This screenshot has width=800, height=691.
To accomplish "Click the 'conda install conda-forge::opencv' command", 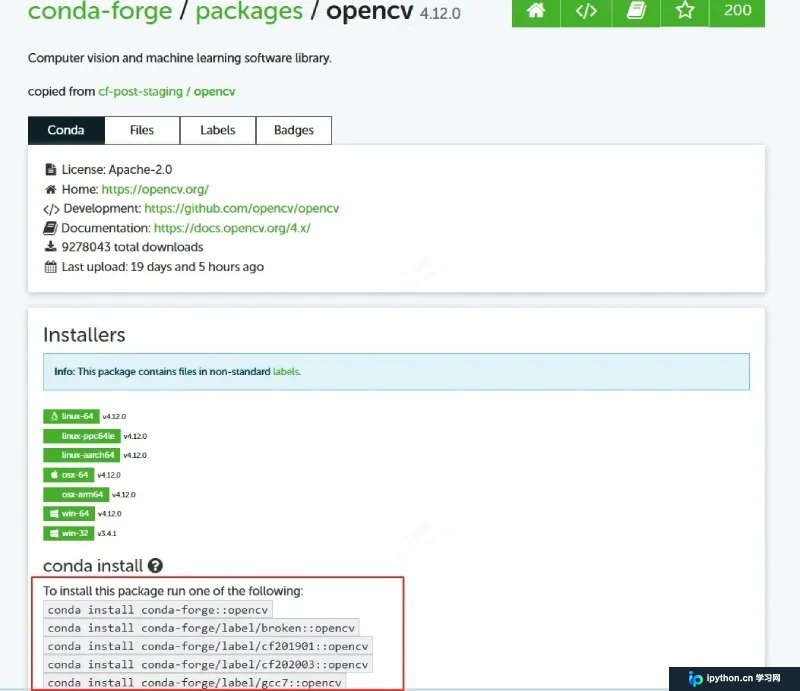I will pos(158,610).
